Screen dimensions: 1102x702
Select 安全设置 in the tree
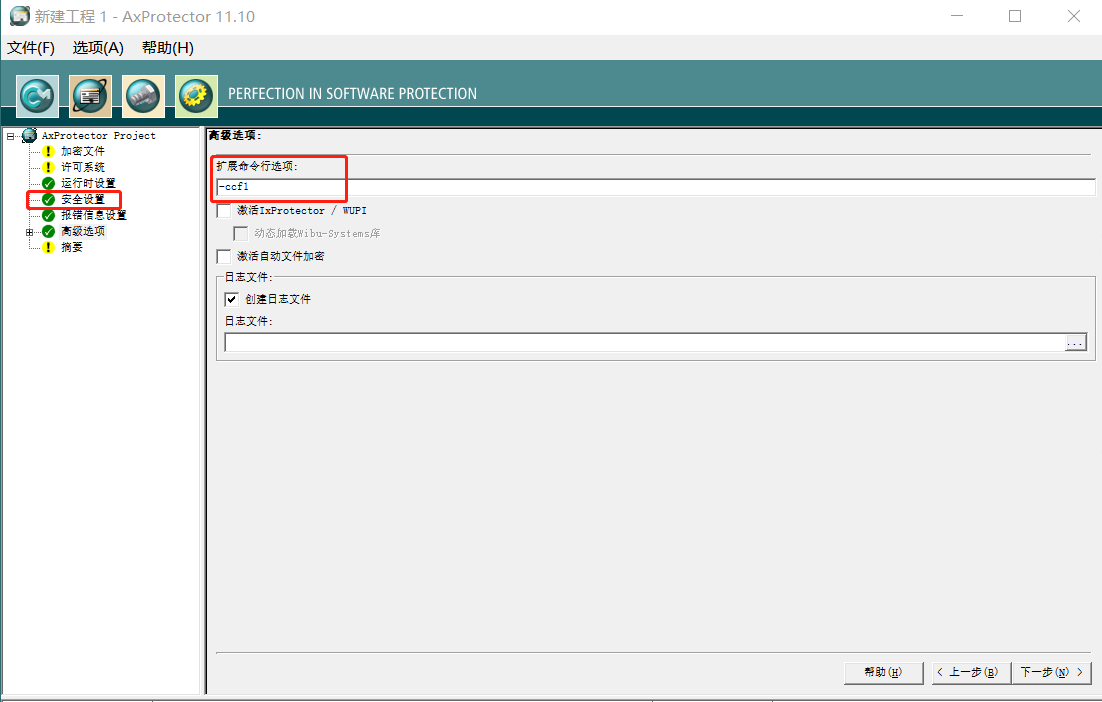pos(83,200)
